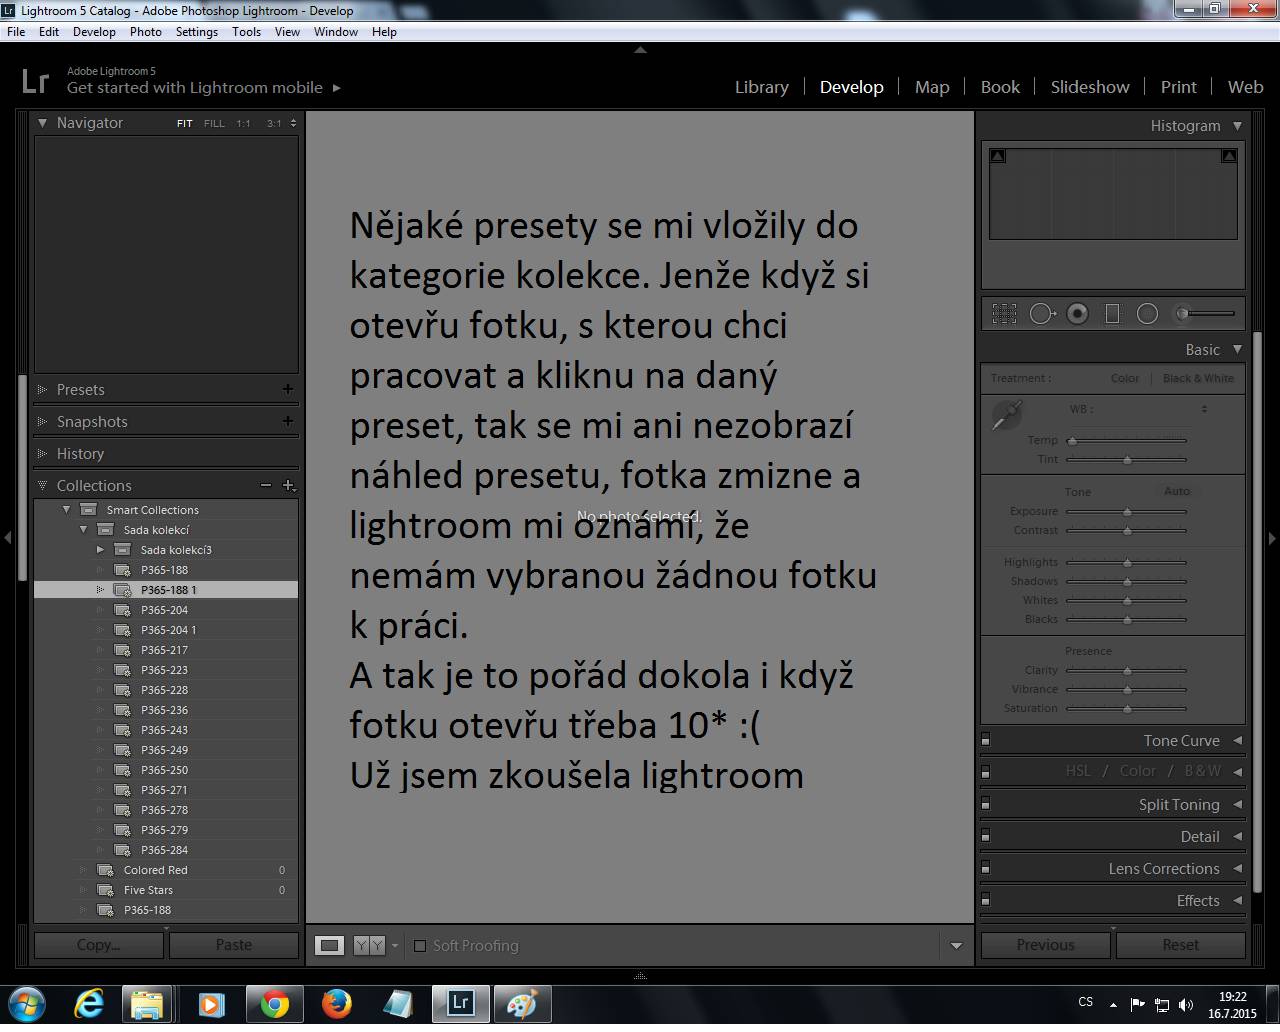Select the Adjustment Brush tool
The image size is (1280, 1032).
pos(1205,314)
